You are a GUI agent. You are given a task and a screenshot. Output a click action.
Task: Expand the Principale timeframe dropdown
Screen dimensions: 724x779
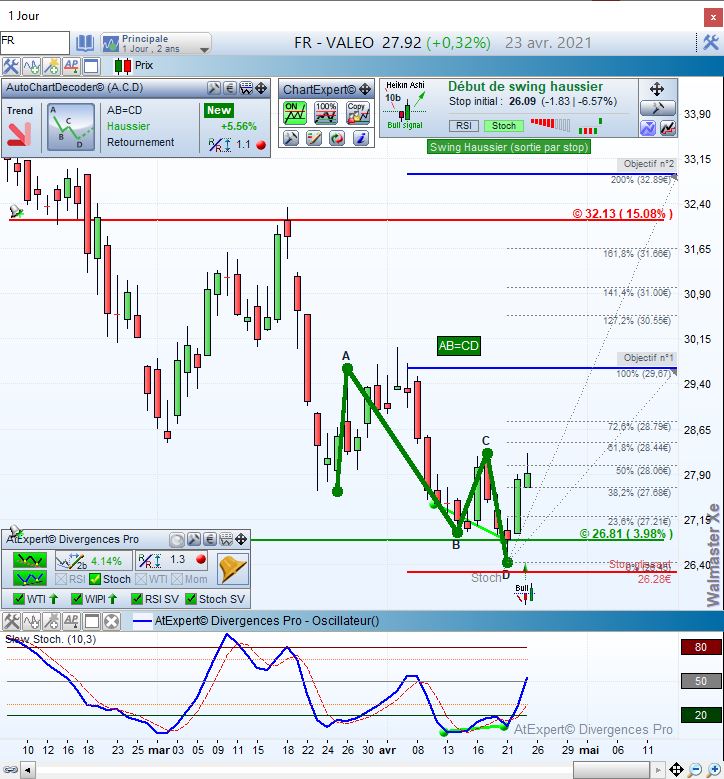point(157,44)
